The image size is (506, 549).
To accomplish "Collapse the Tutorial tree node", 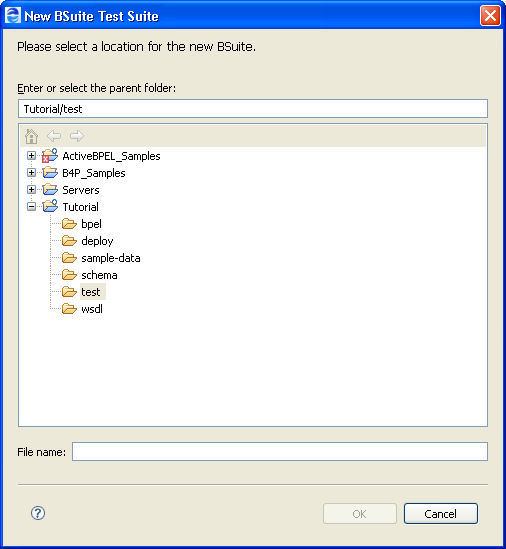I will [x=31, y=207].
